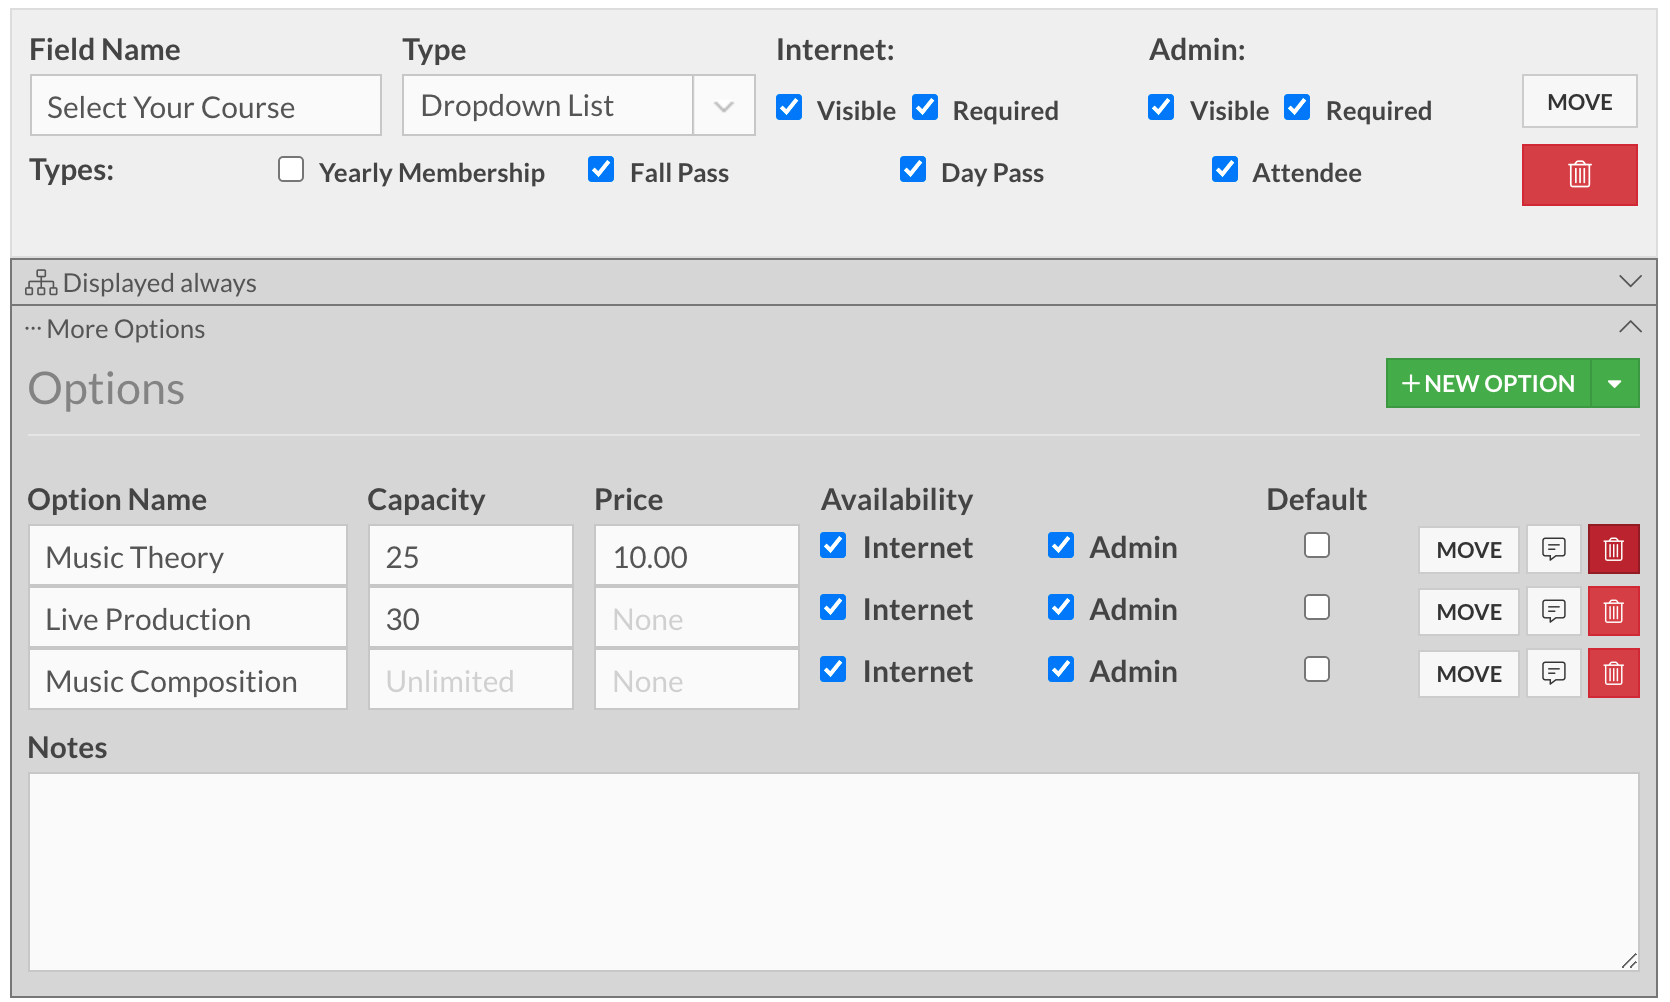Delete the Music Theory option
The height and width of the screenshot is (1002, 1670).
(1613, 549)
